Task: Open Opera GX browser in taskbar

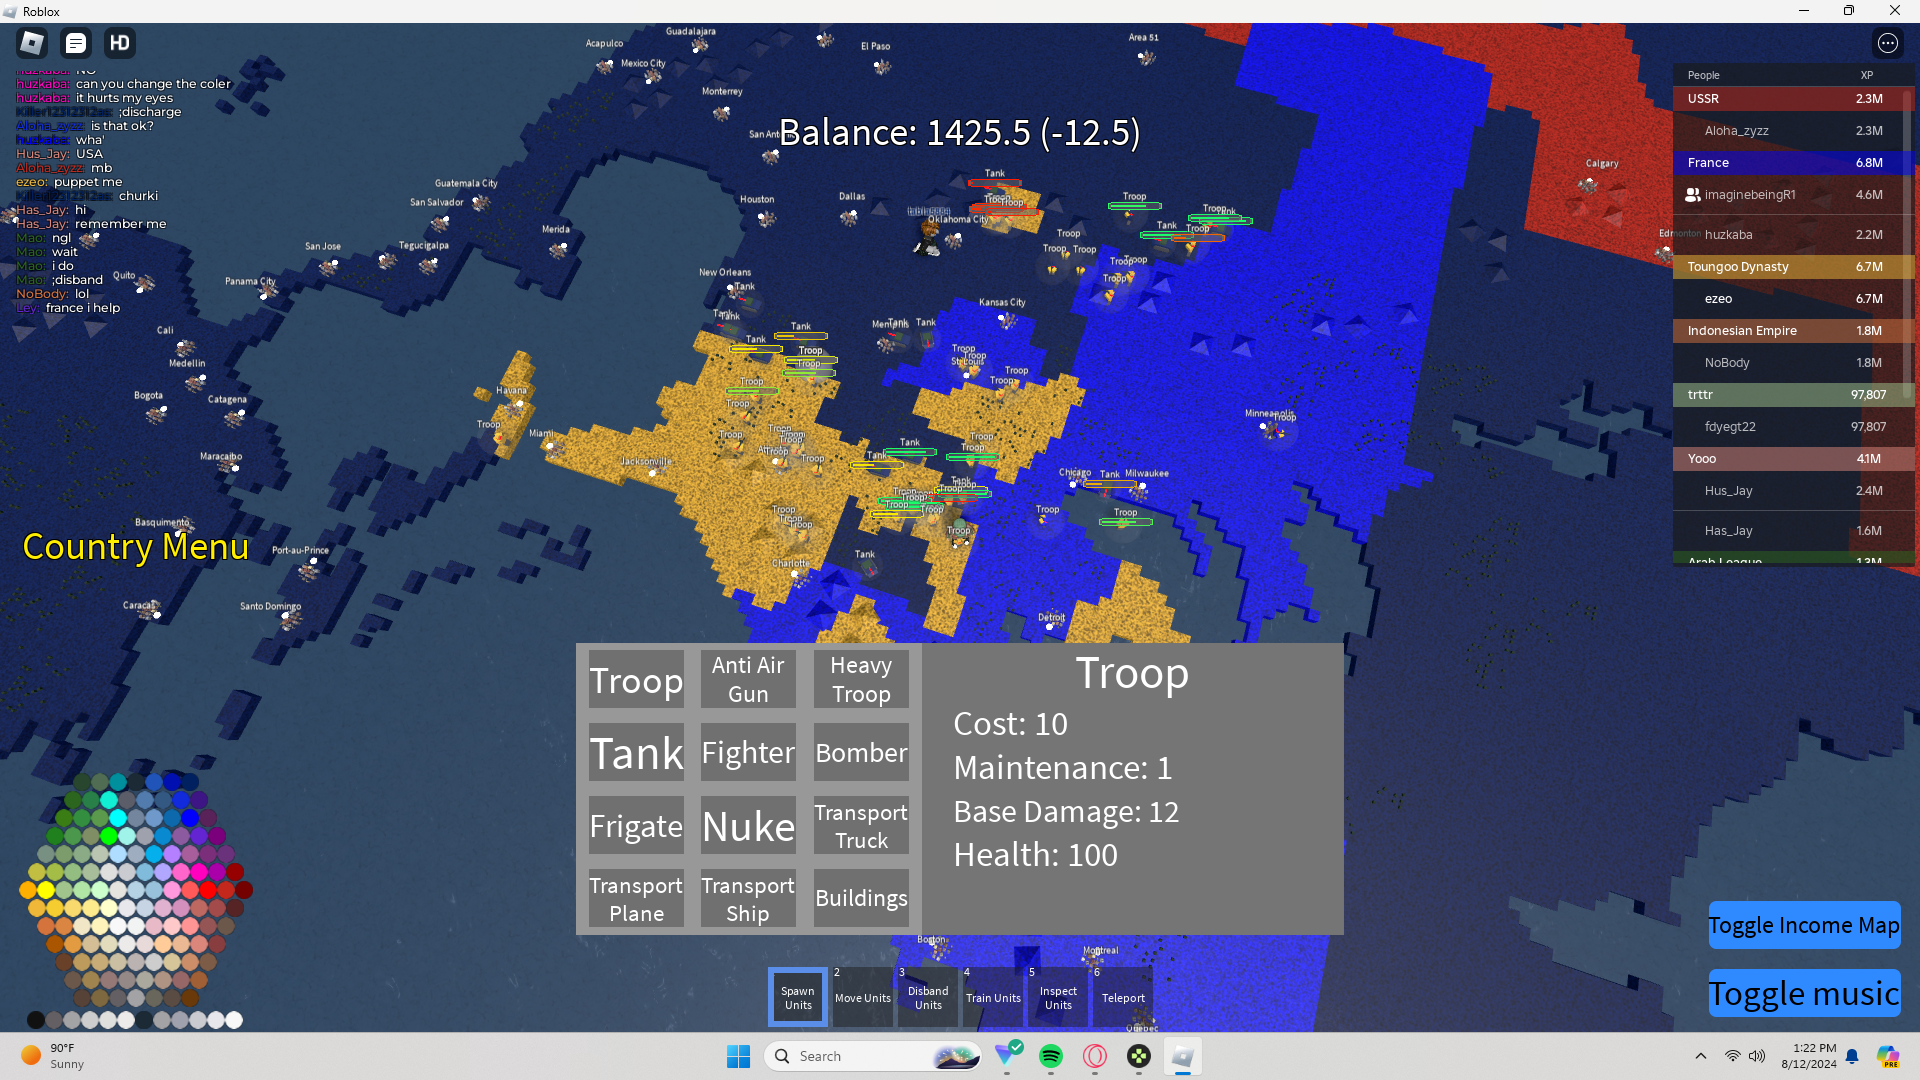Action: (1095, 1056)
